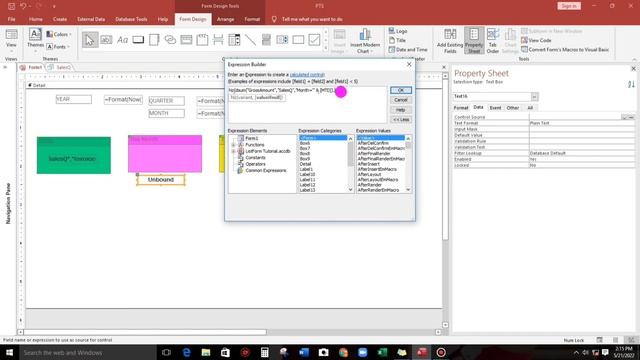Screen dimensions: 640x360
Task: Switch to Format tab in Property Sheet
Action: (461, 108)
